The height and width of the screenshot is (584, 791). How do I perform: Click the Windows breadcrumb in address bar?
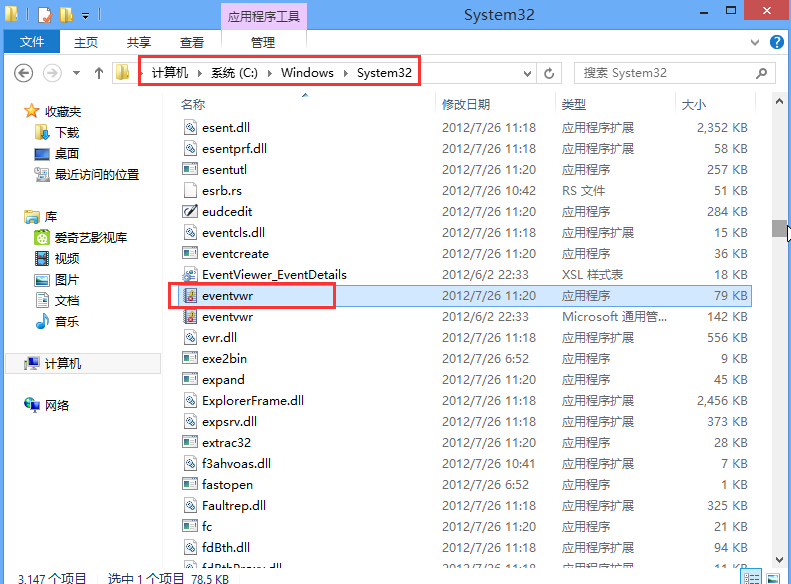pos(307,73)
